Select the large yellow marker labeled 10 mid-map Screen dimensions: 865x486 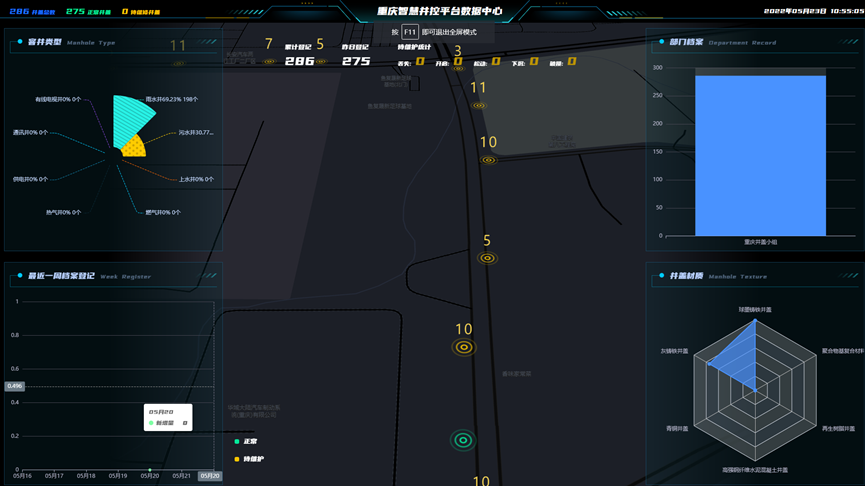click(463, 347)
